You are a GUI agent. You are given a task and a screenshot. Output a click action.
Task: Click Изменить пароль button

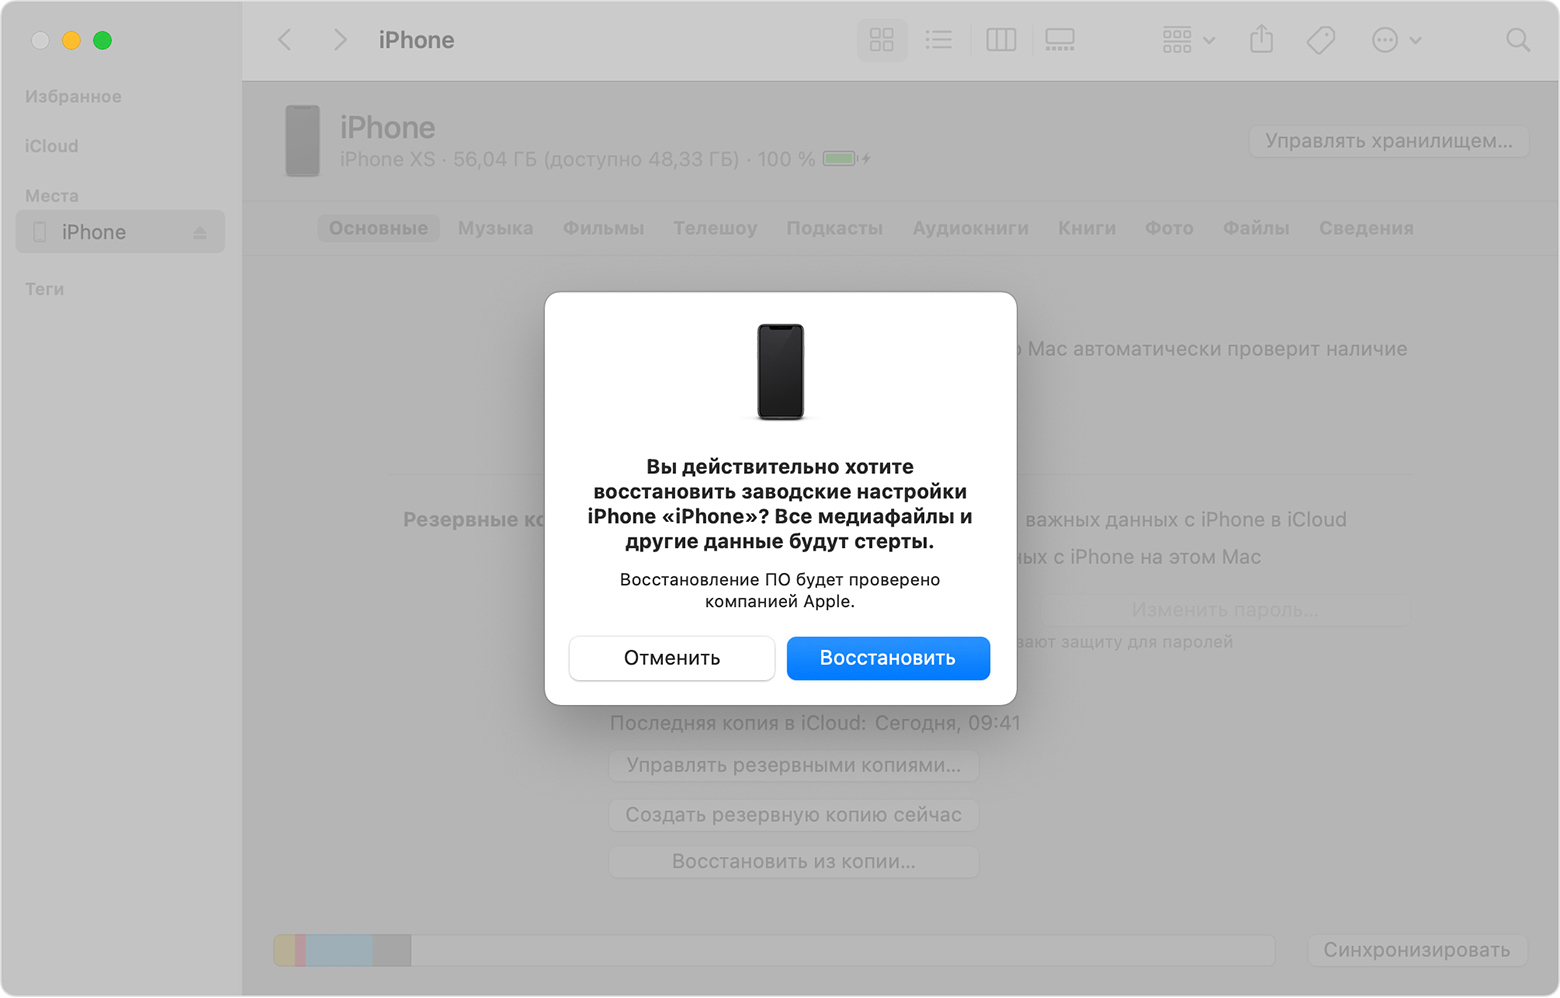point(1225,609)
